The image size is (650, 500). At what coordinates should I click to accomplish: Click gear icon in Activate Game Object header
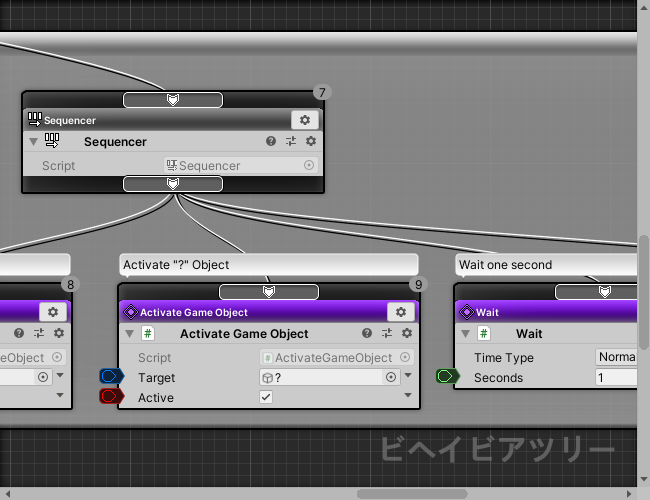(400, 312)
